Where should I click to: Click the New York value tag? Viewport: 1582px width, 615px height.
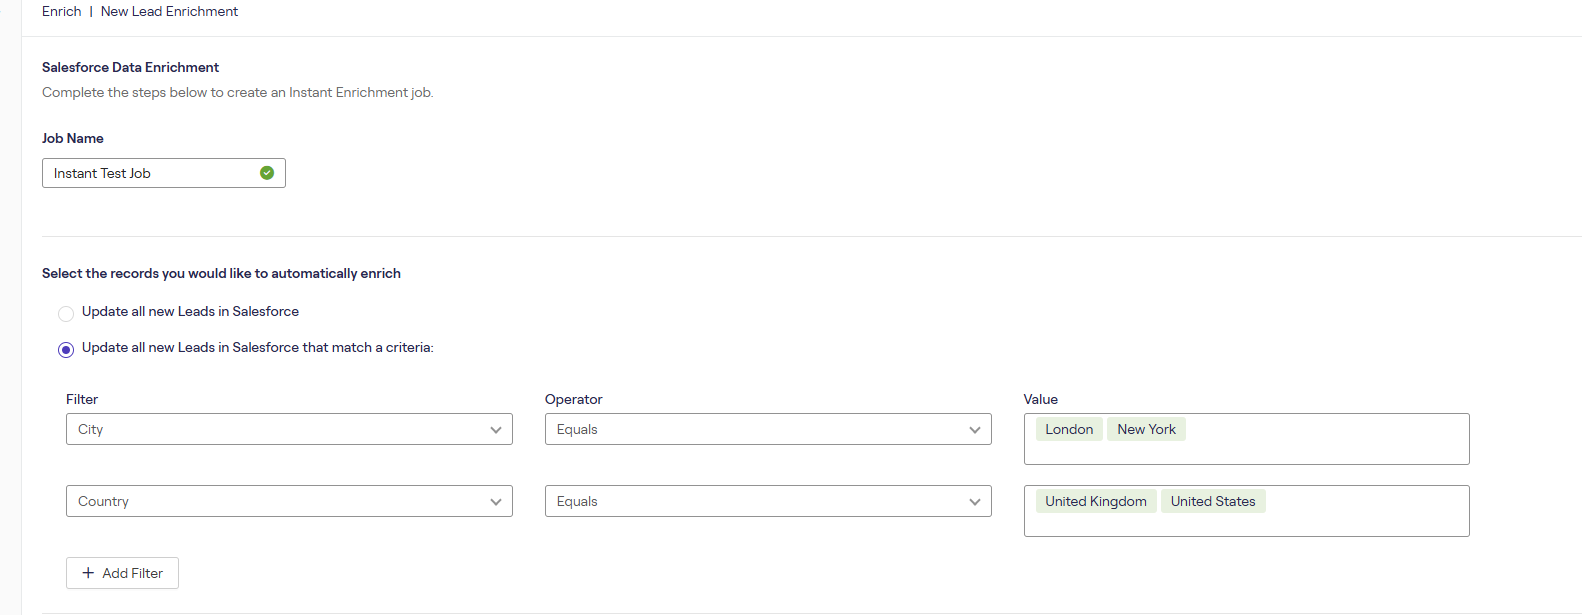click(1146, 429)
